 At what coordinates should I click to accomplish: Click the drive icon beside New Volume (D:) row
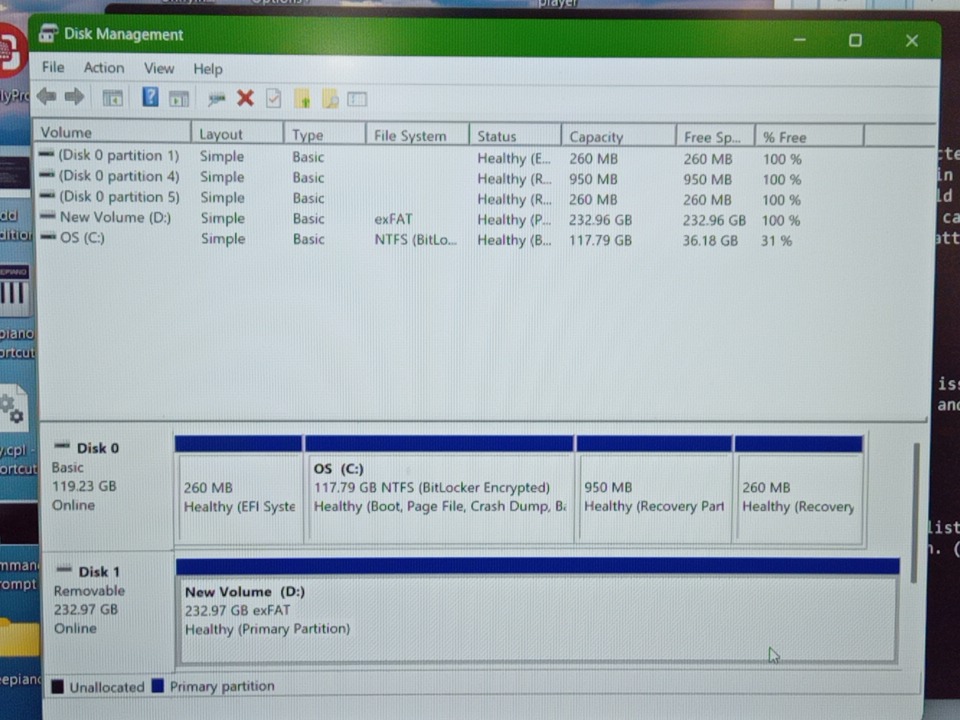pos(48,216)
